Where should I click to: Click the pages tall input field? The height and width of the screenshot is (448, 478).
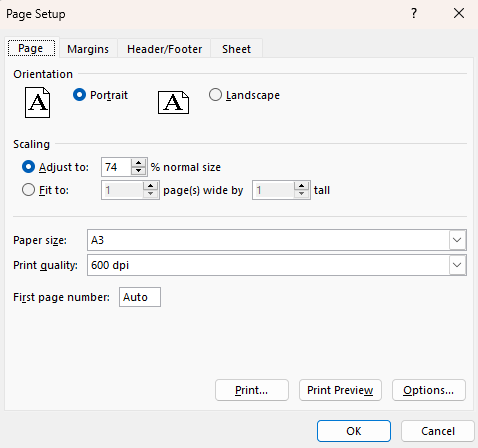(274, 190)
